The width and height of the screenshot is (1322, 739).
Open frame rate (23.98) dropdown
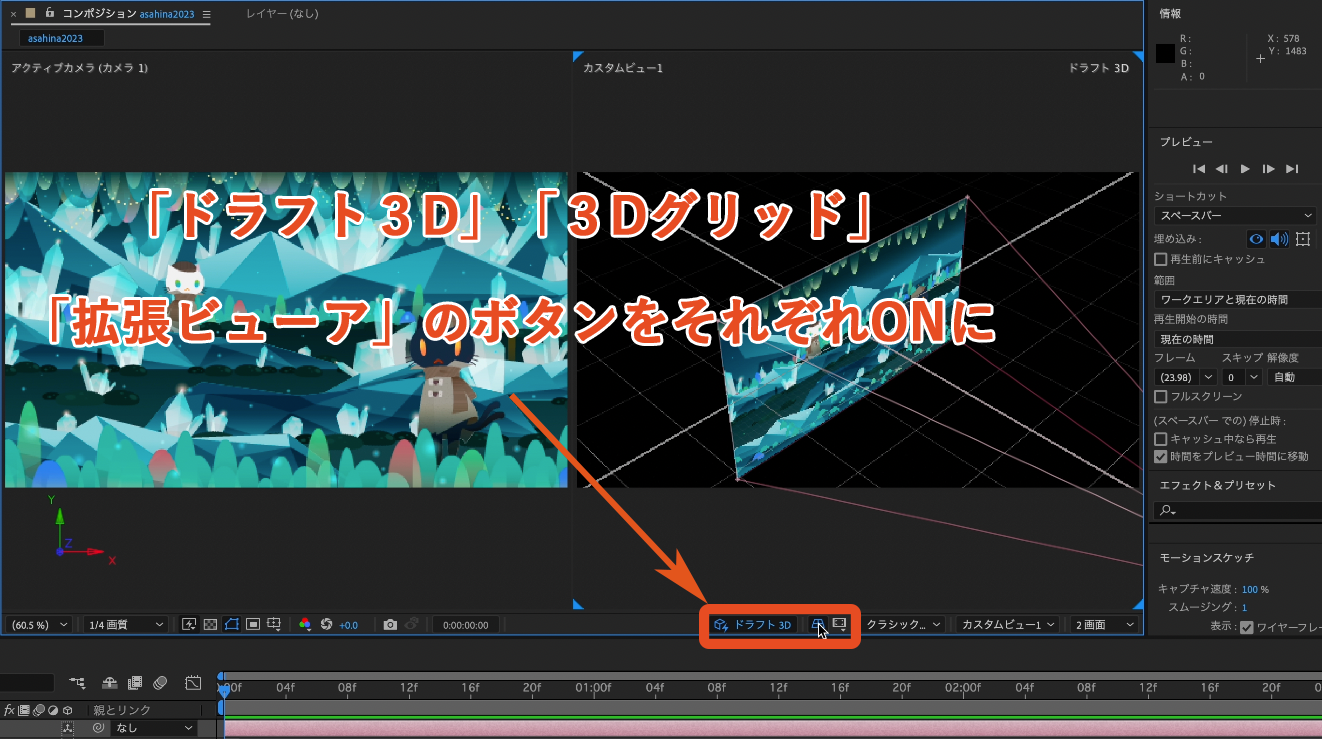(1185, 377)
